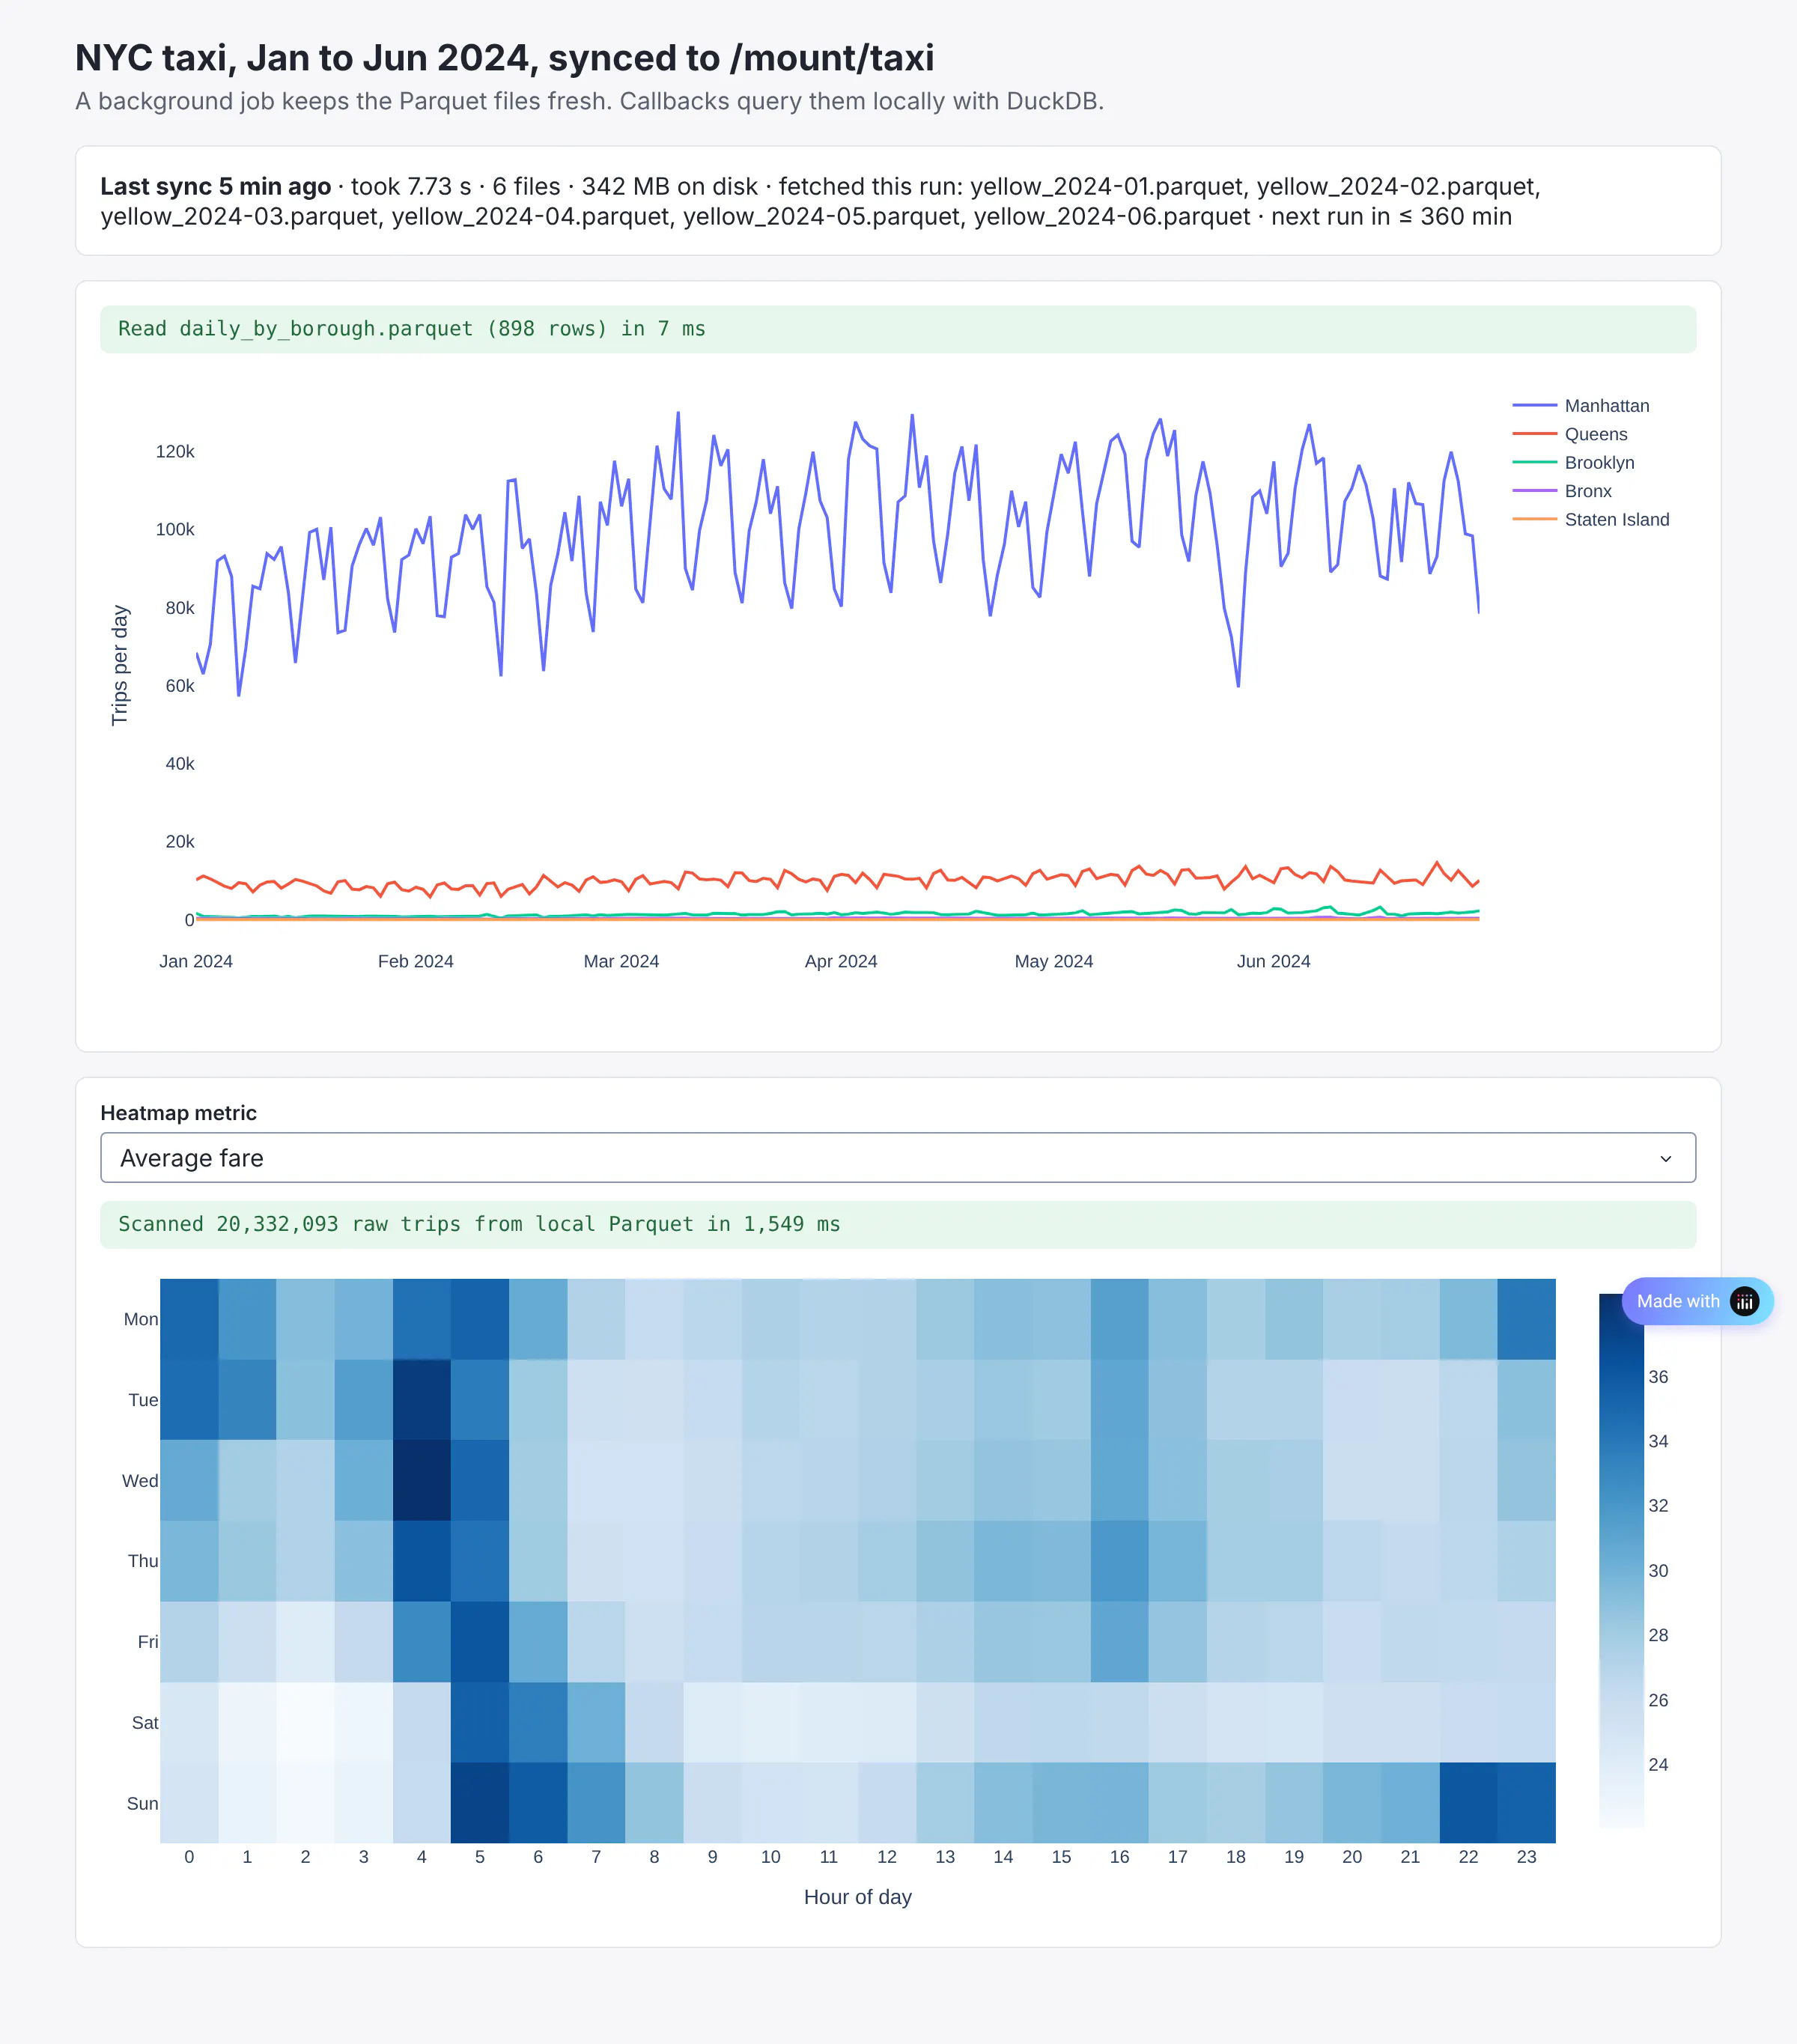This screenshot has width=1797, height=2044.
Task: Click the Jun 2024 axis label
Action: pyautogui.click(x=1273, y=961)
